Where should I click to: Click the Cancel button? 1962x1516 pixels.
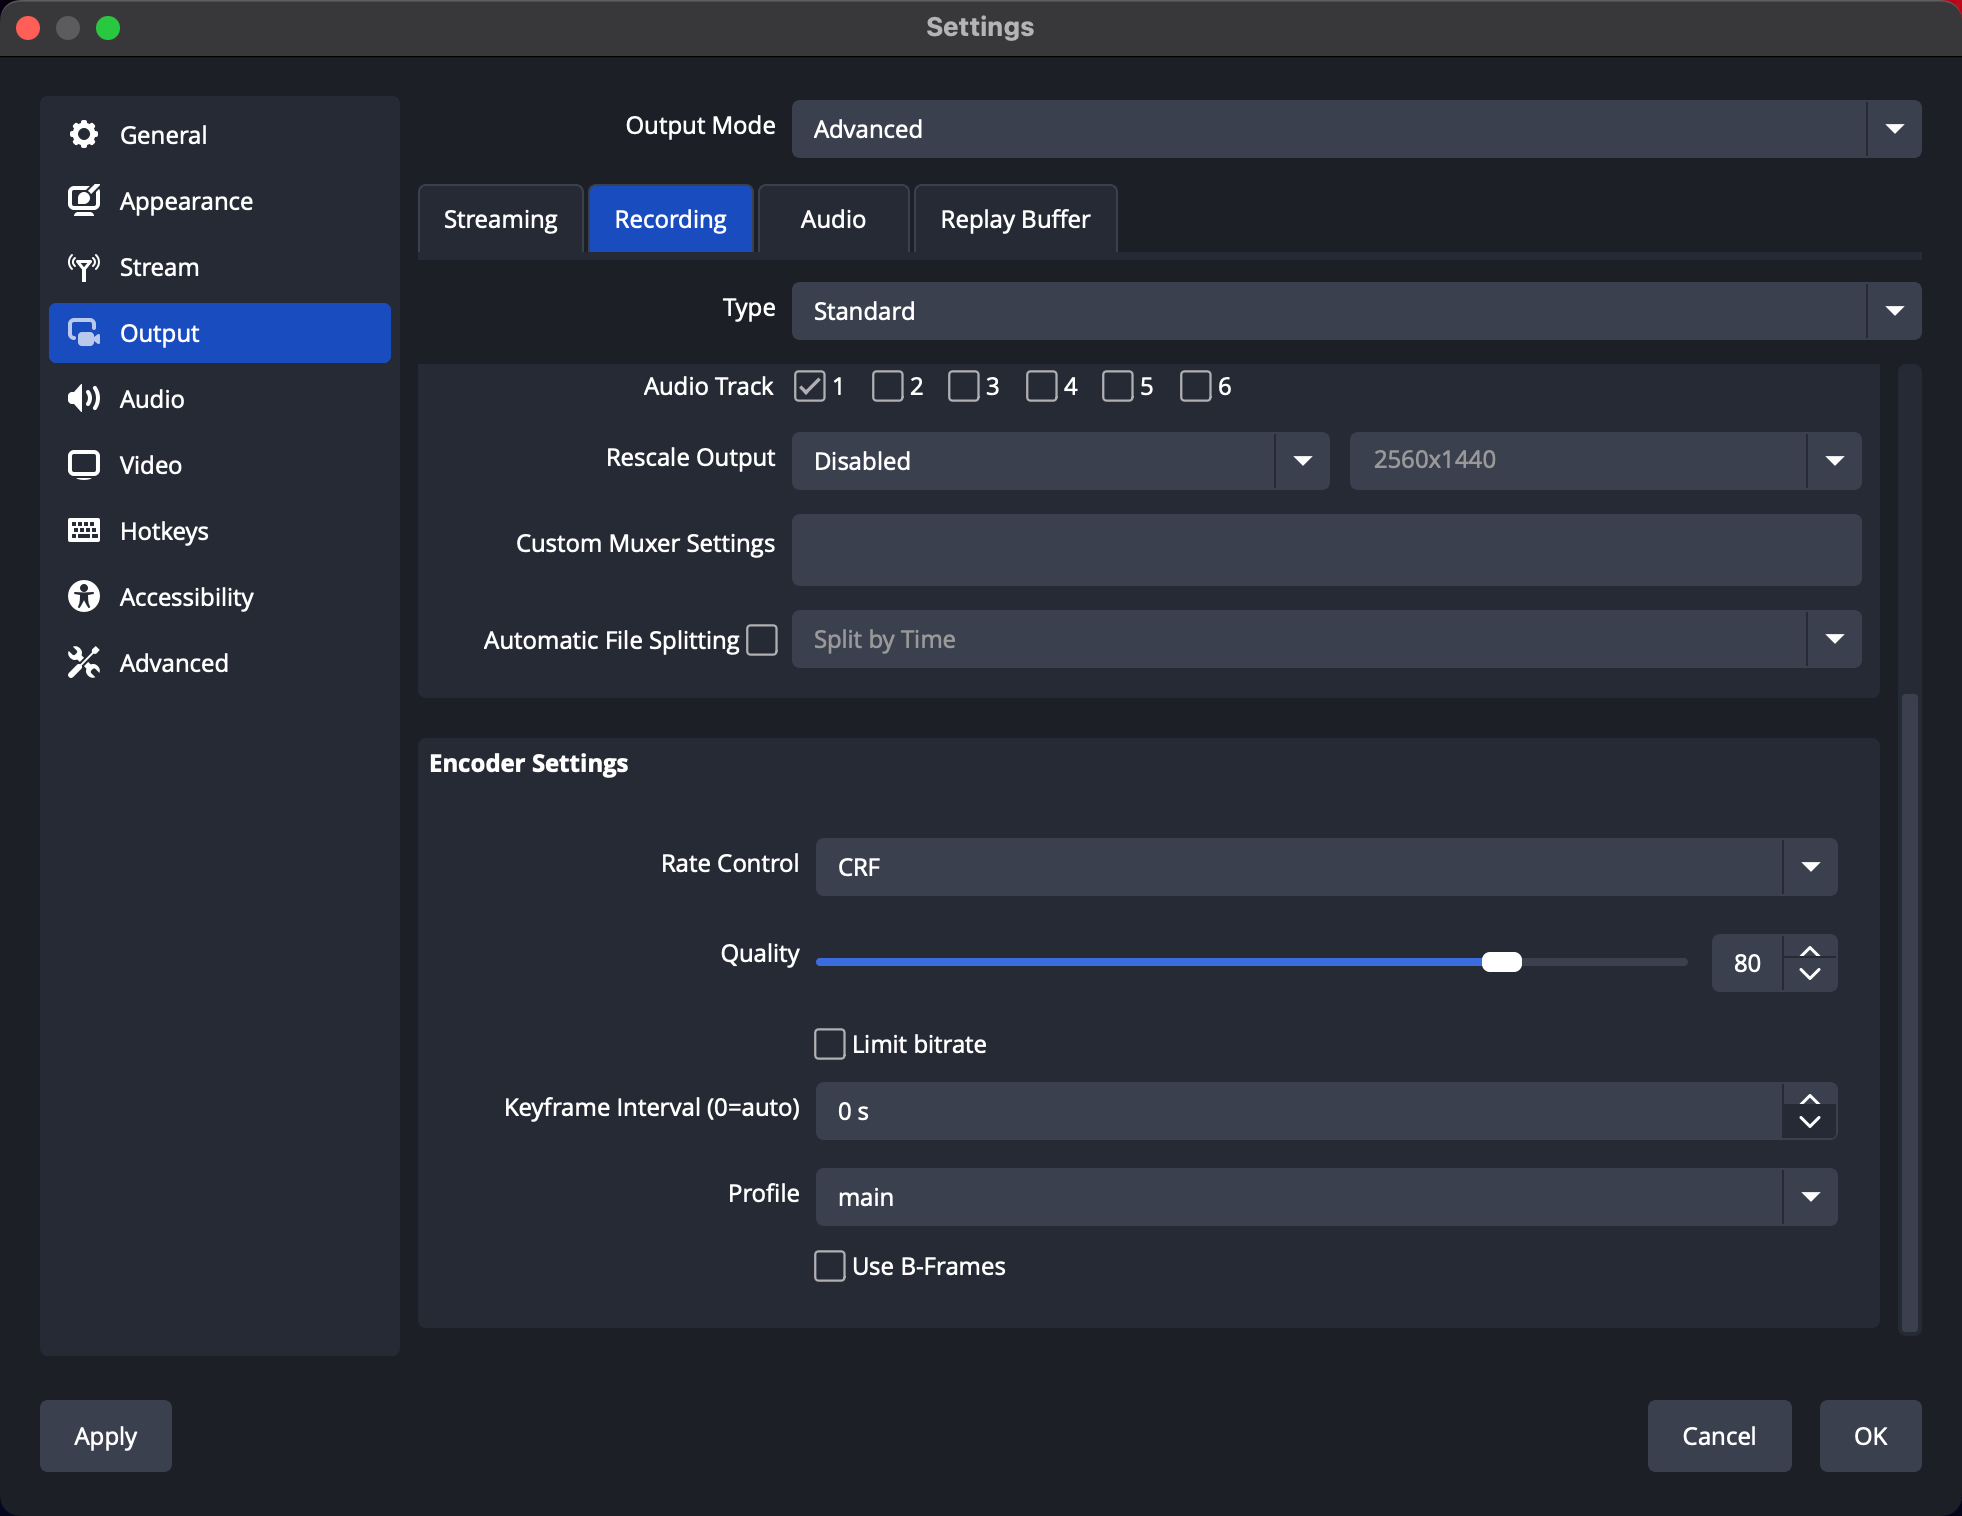coord(1718,1435)
